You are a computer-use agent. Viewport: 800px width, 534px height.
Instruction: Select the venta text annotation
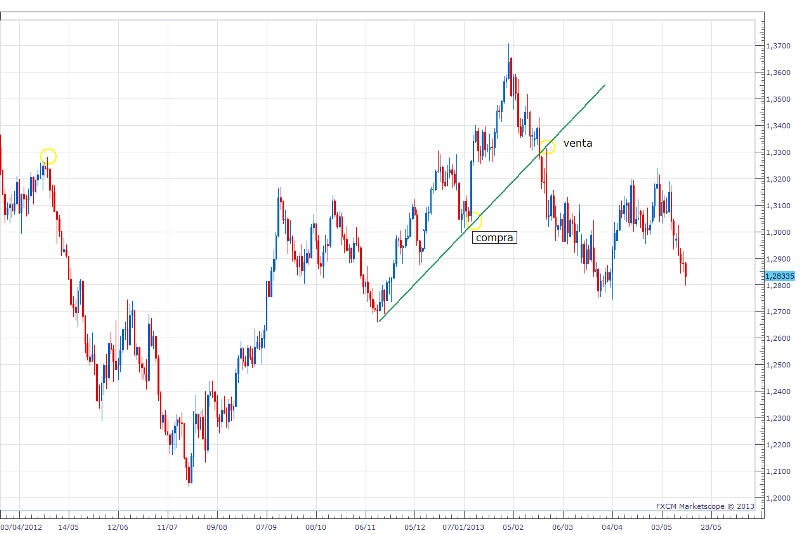[578, 143]
